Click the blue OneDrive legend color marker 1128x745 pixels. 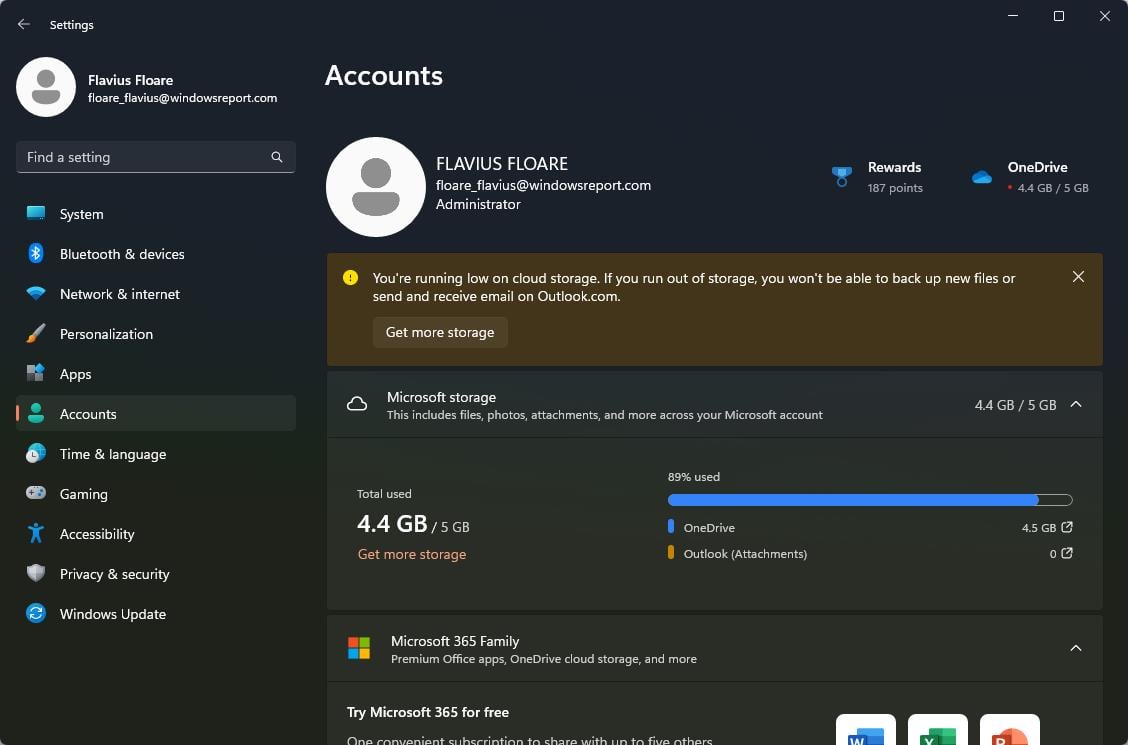coord(670,526)
